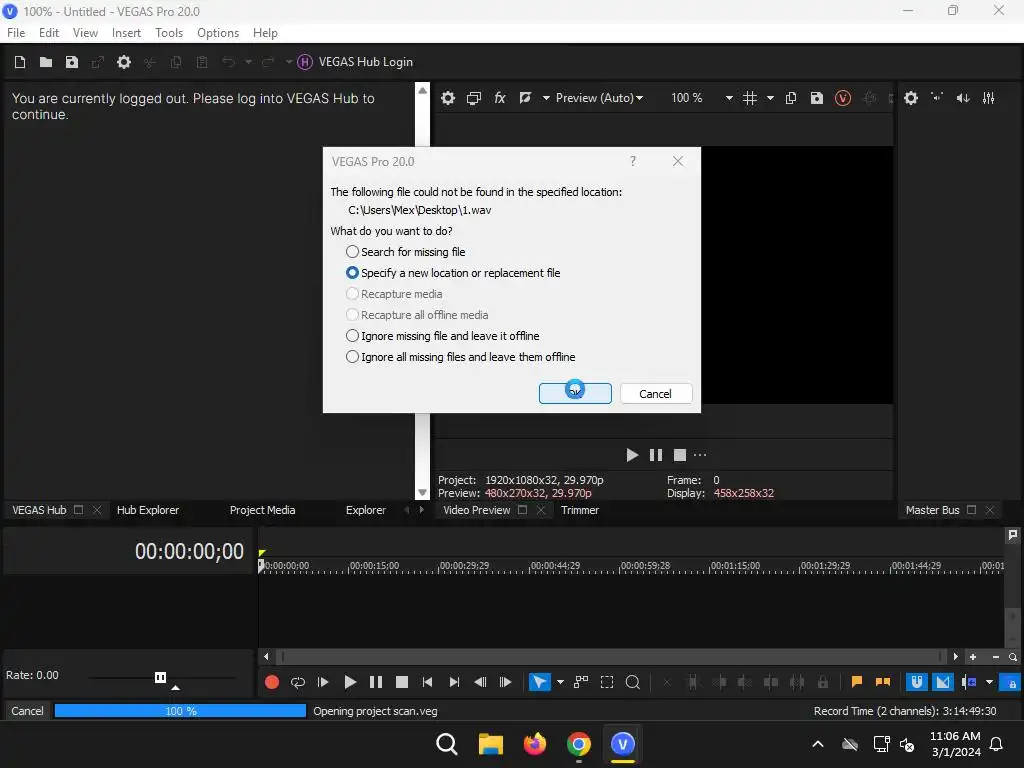Click the open project folder icon
This screenshot has height=768, width=1024.
point(46,62)
